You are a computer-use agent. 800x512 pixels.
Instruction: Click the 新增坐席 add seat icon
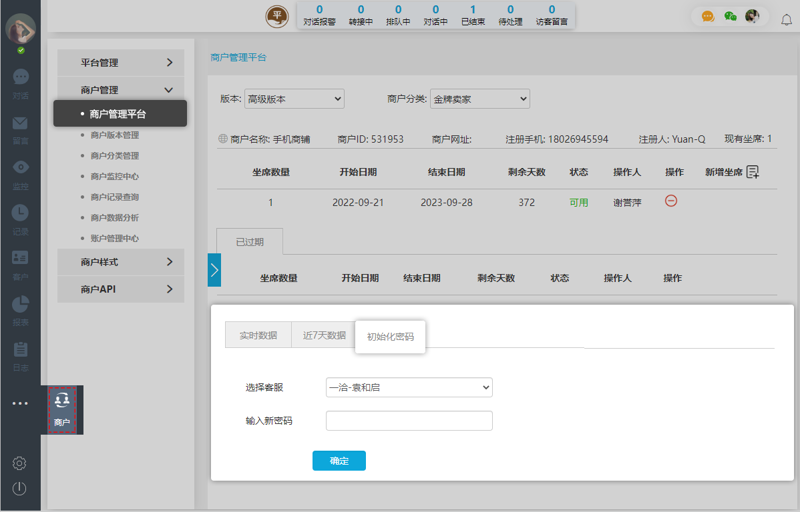[753, 172]
